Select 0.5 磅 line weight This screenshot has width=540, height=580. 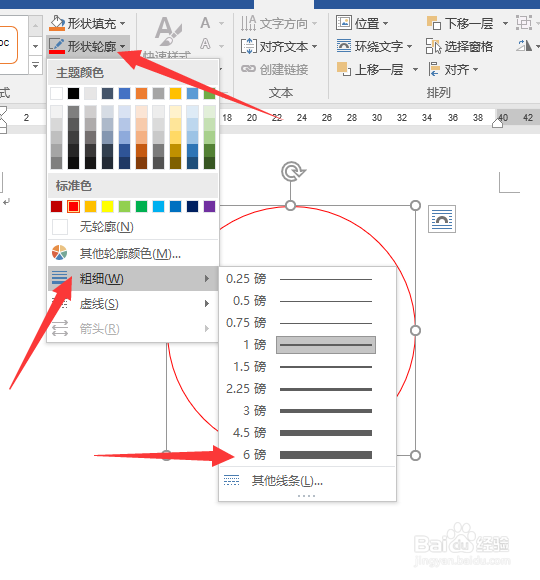point(307,301)
